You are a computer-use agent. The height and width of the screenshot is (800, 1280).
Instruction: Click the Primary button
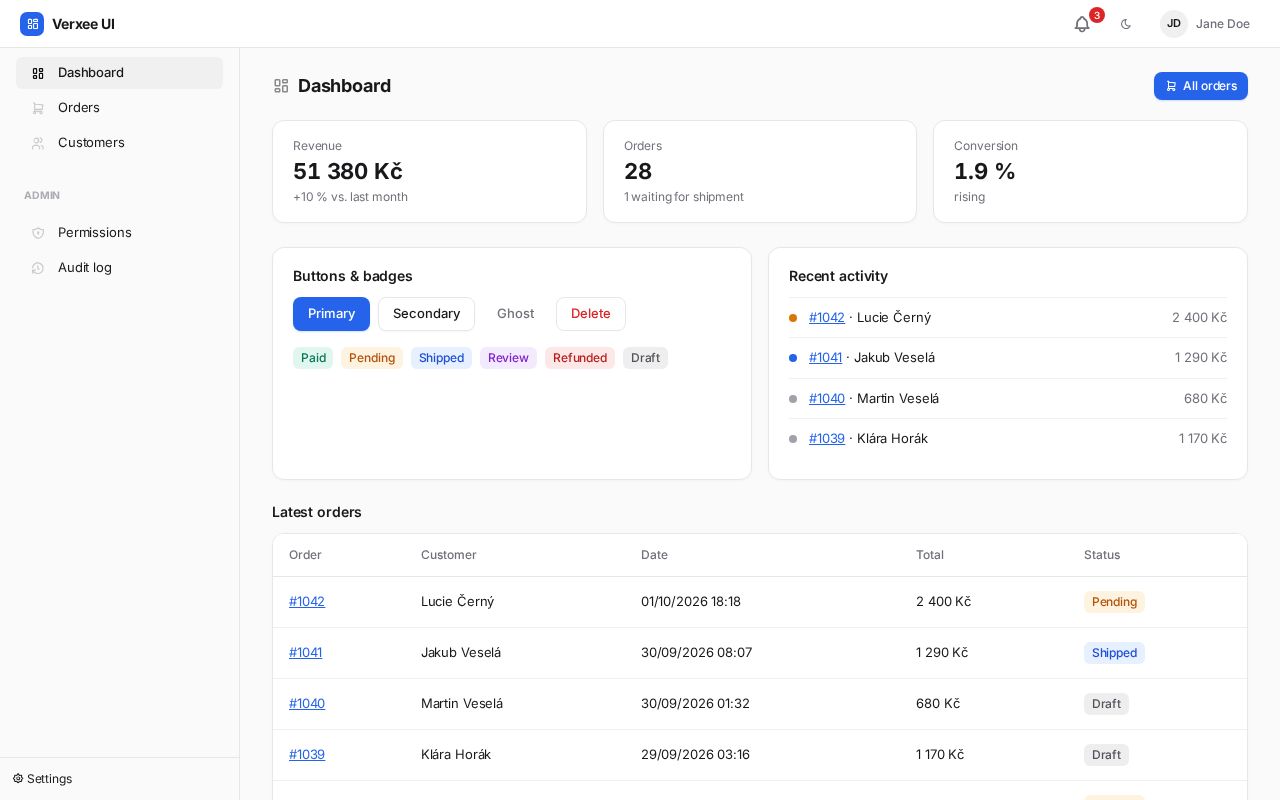click(x=331, y=314)
